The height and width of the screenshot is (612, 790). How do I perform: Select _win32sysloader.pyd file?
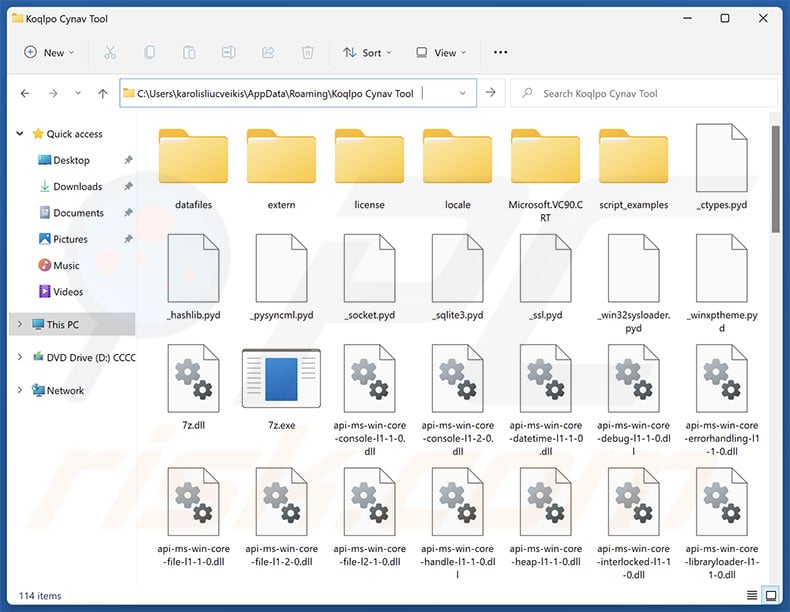tap(633, 284)
